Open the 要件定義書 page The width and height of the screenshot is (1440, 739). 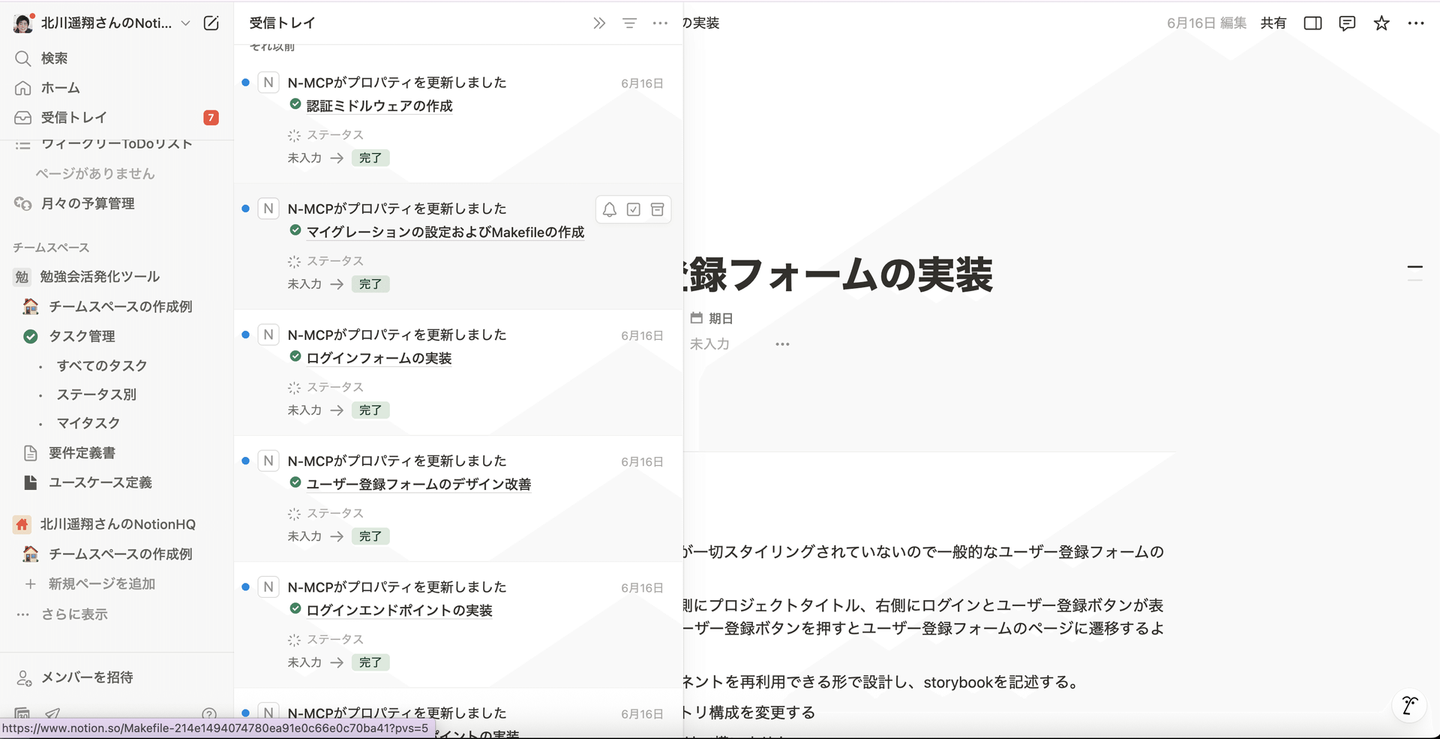[82, 453]
